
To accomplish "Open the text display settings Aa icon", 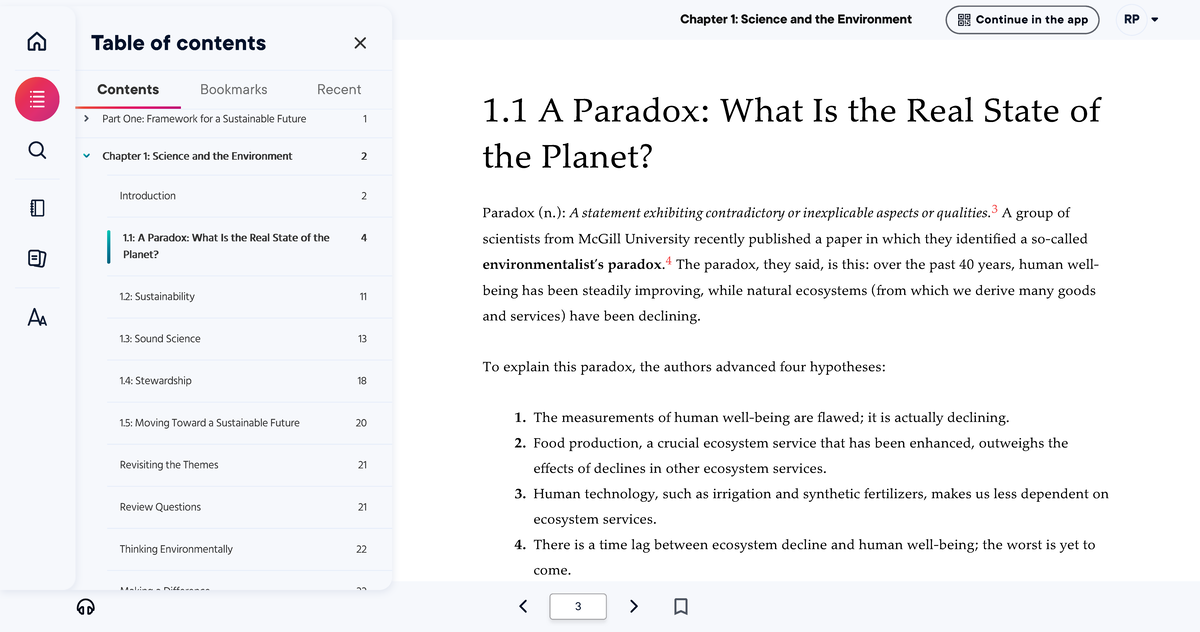I will pyautogui.click(x=36, y=316).
